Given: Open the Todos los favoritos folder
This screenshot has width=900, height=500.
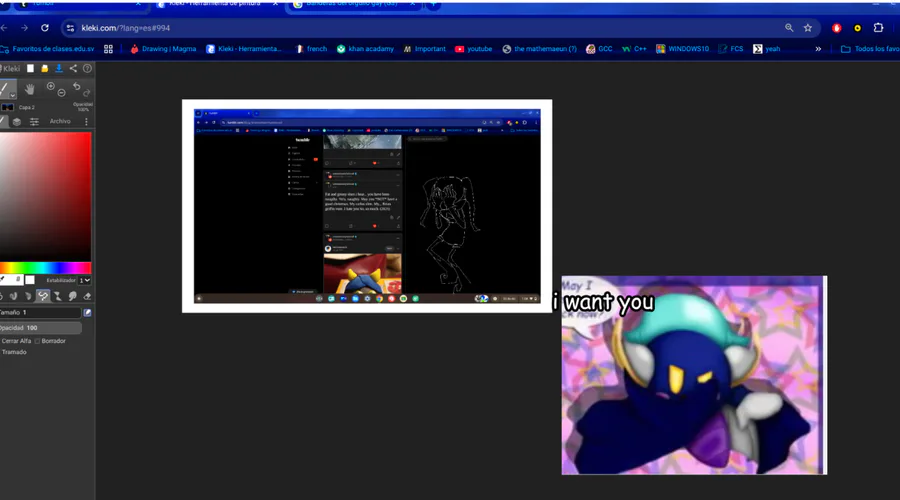Looking at the screenshot, I should click(870, 49).
